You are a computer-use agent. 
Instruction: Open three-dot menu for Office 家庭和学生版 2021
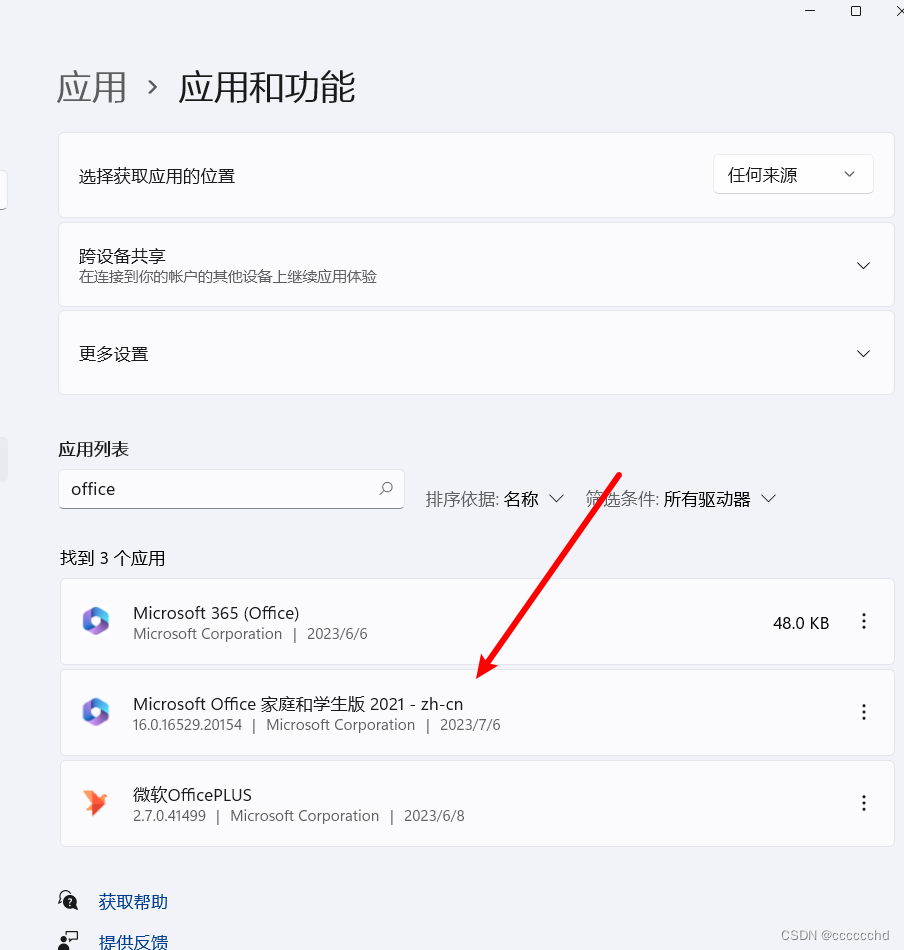864,712
